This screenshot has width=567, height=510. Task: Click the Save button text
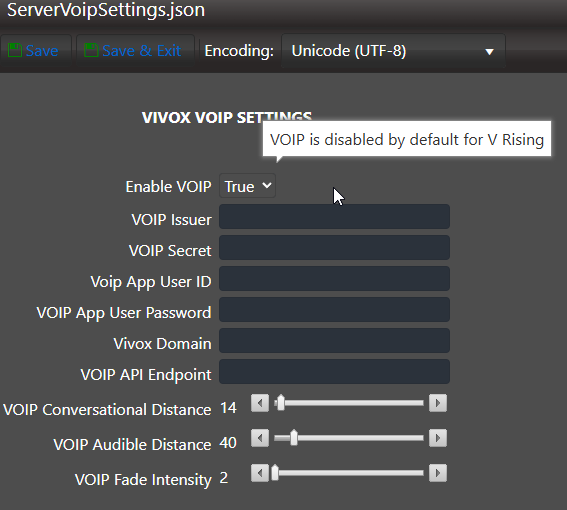(x=42, y=51)
